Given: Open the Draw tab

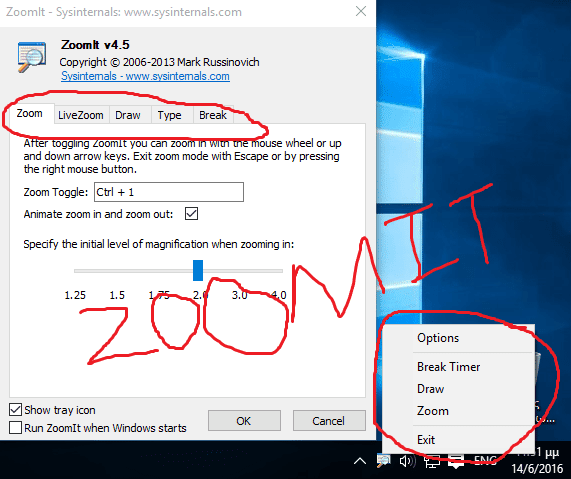Looking at the screenshot, I should tap(128, 115).
